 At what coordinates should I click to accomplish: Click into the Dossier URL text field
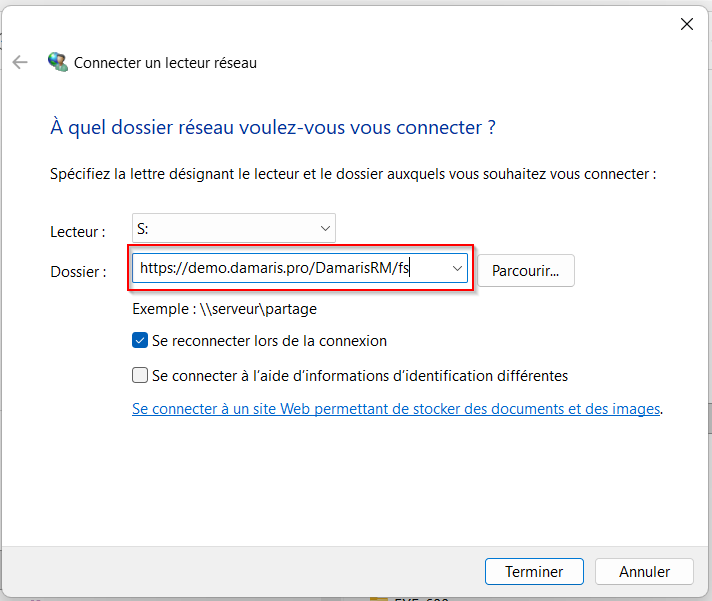pyautogui.click(x=290, y=268)
